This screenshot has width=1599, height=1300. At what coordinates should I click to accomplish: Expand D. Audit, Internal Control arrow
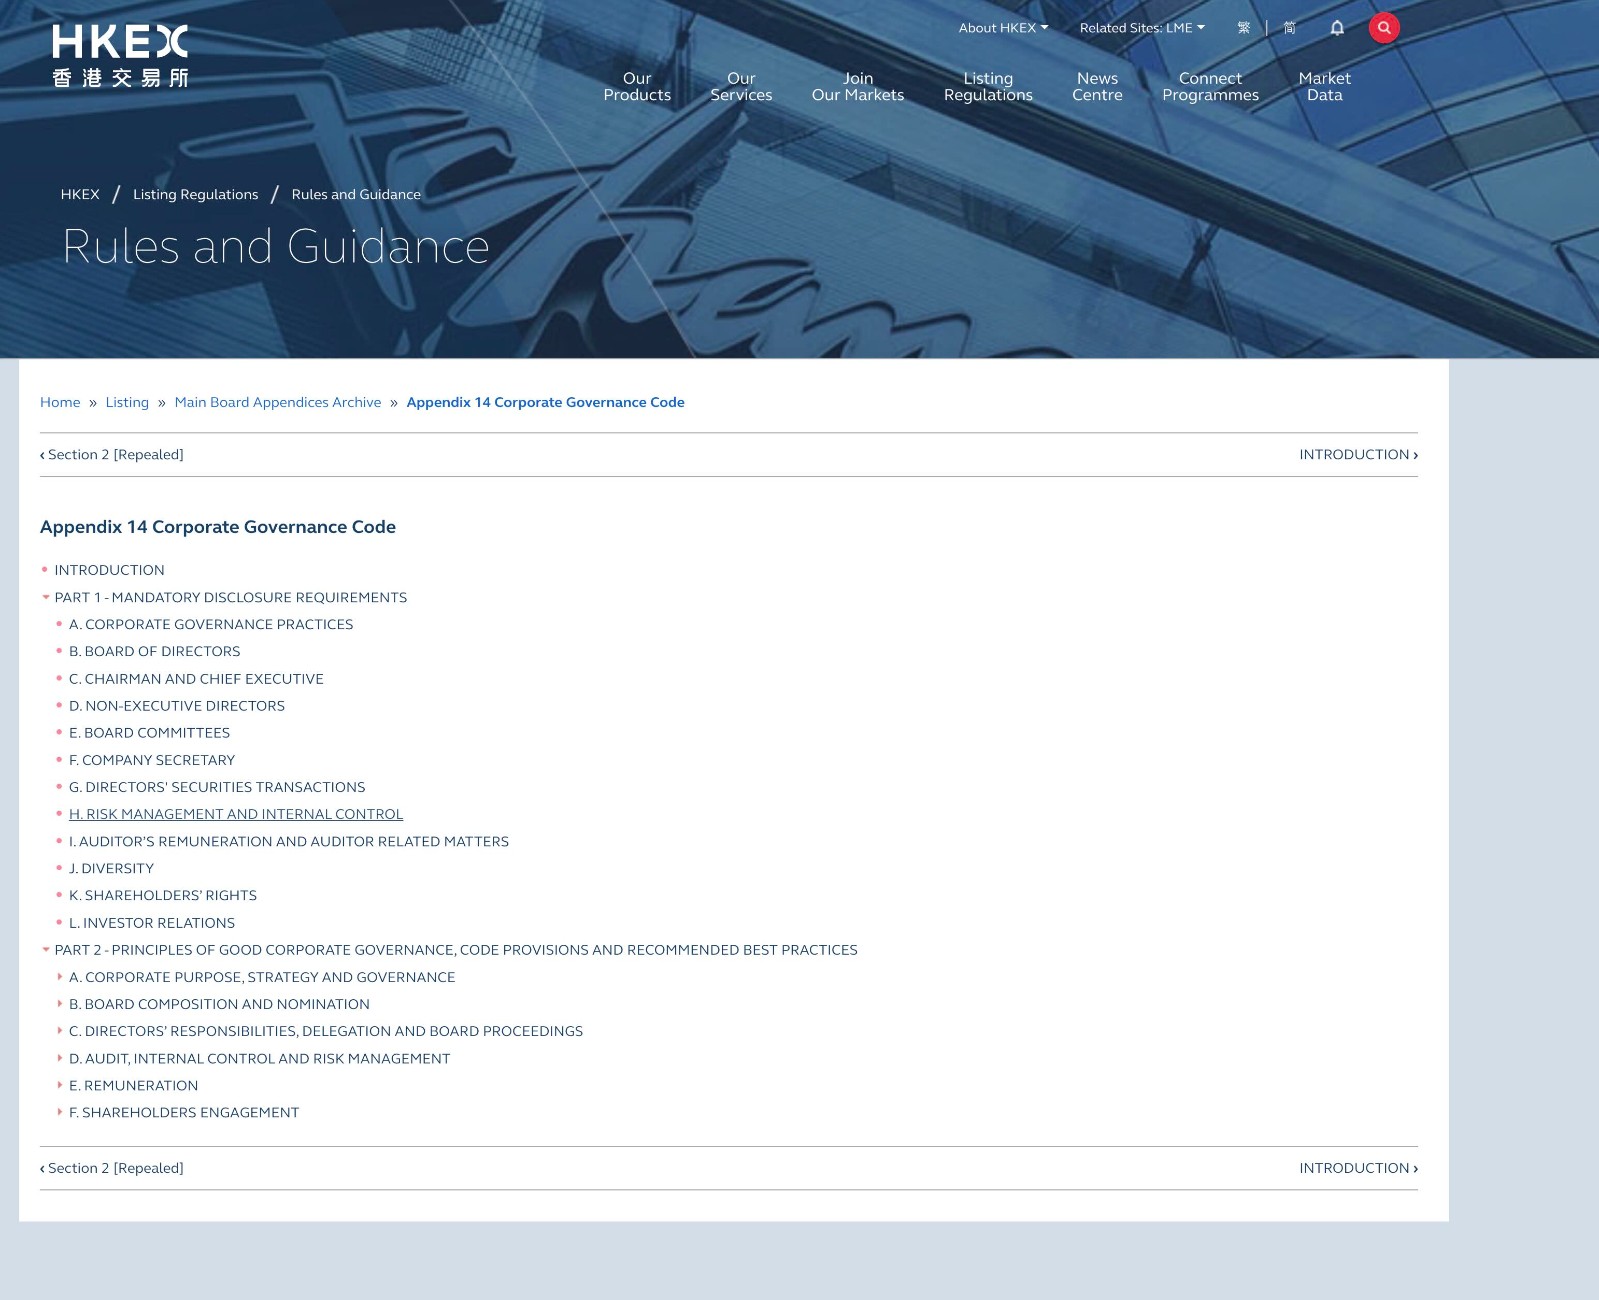pyautogui.click(x=60, y=1058)
